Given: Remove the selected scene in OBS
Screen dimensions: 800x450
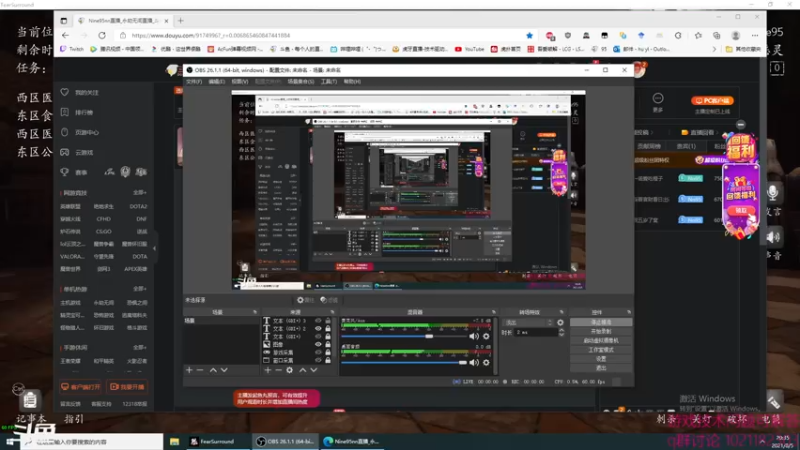Looking at the screenshot, I should click(x=200, y=370).
